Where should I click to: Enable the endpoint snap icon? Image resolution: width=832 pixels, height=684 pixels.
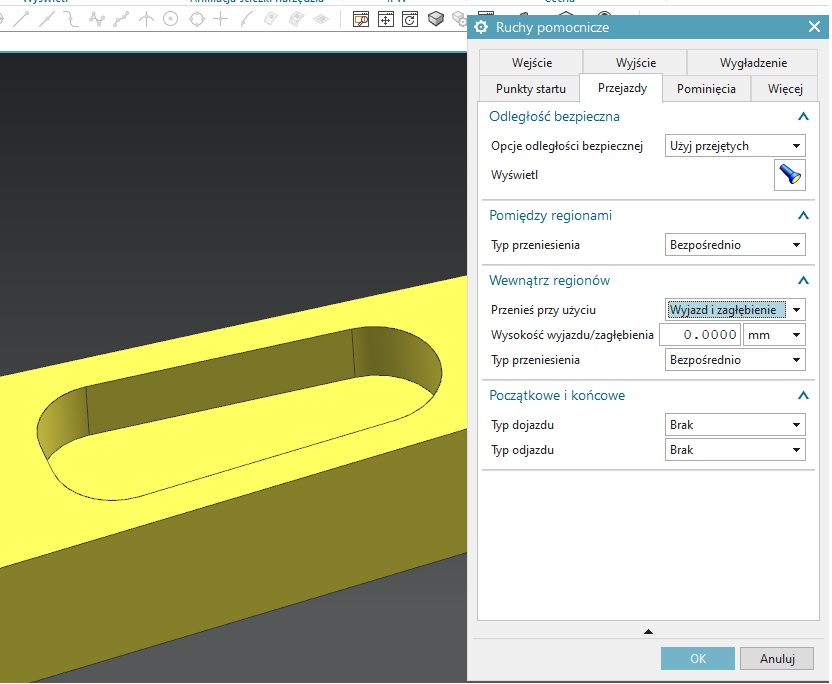[21, 20]
